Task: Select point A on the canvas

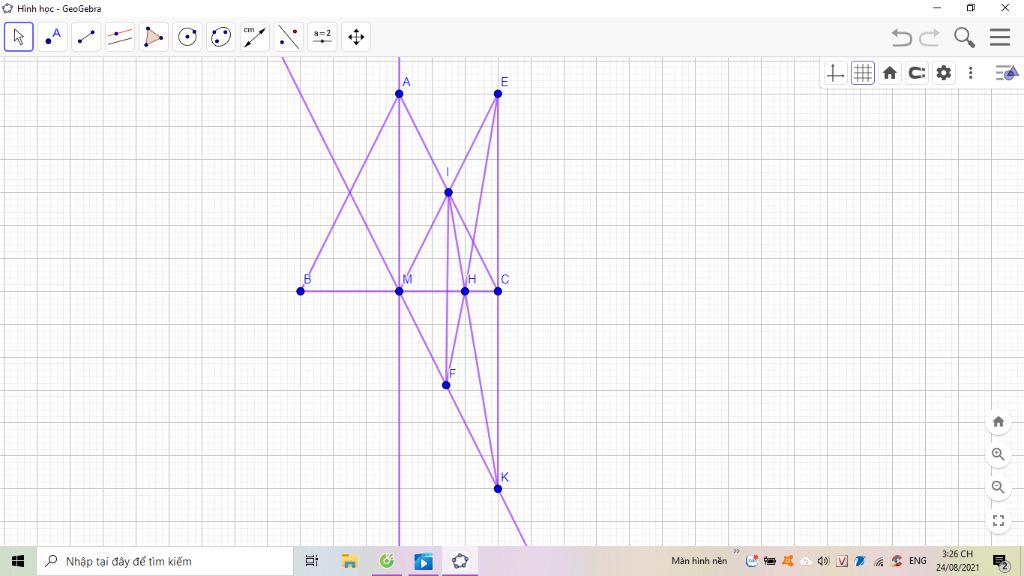Action: [x=399, y=94]
